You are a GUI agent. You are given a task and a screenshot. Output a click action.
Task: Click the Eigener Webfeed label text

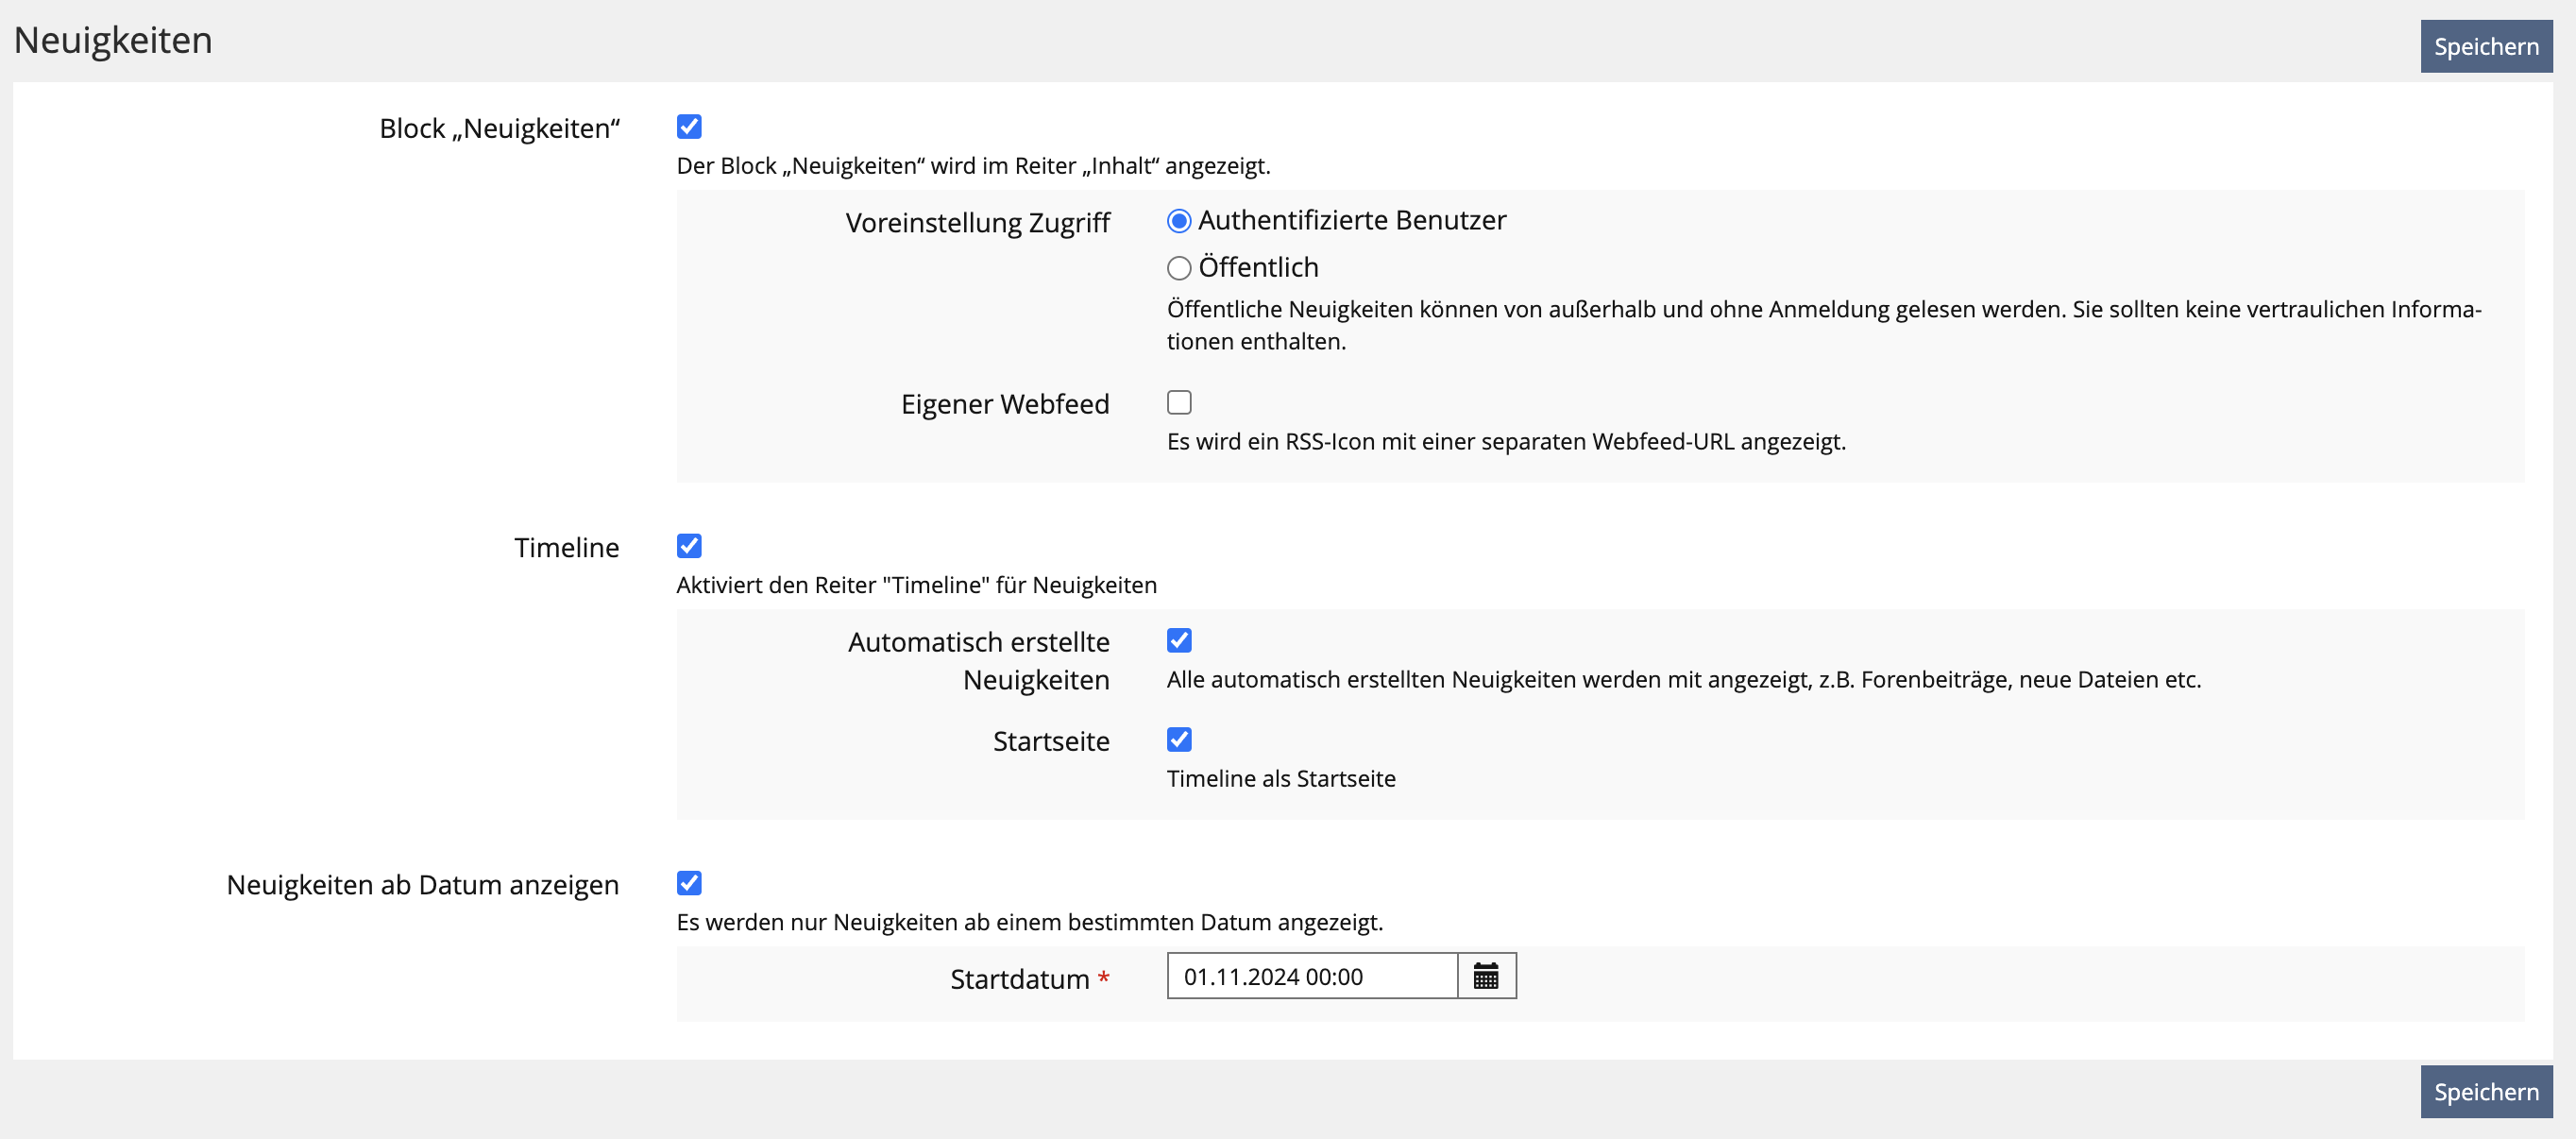1004,404
